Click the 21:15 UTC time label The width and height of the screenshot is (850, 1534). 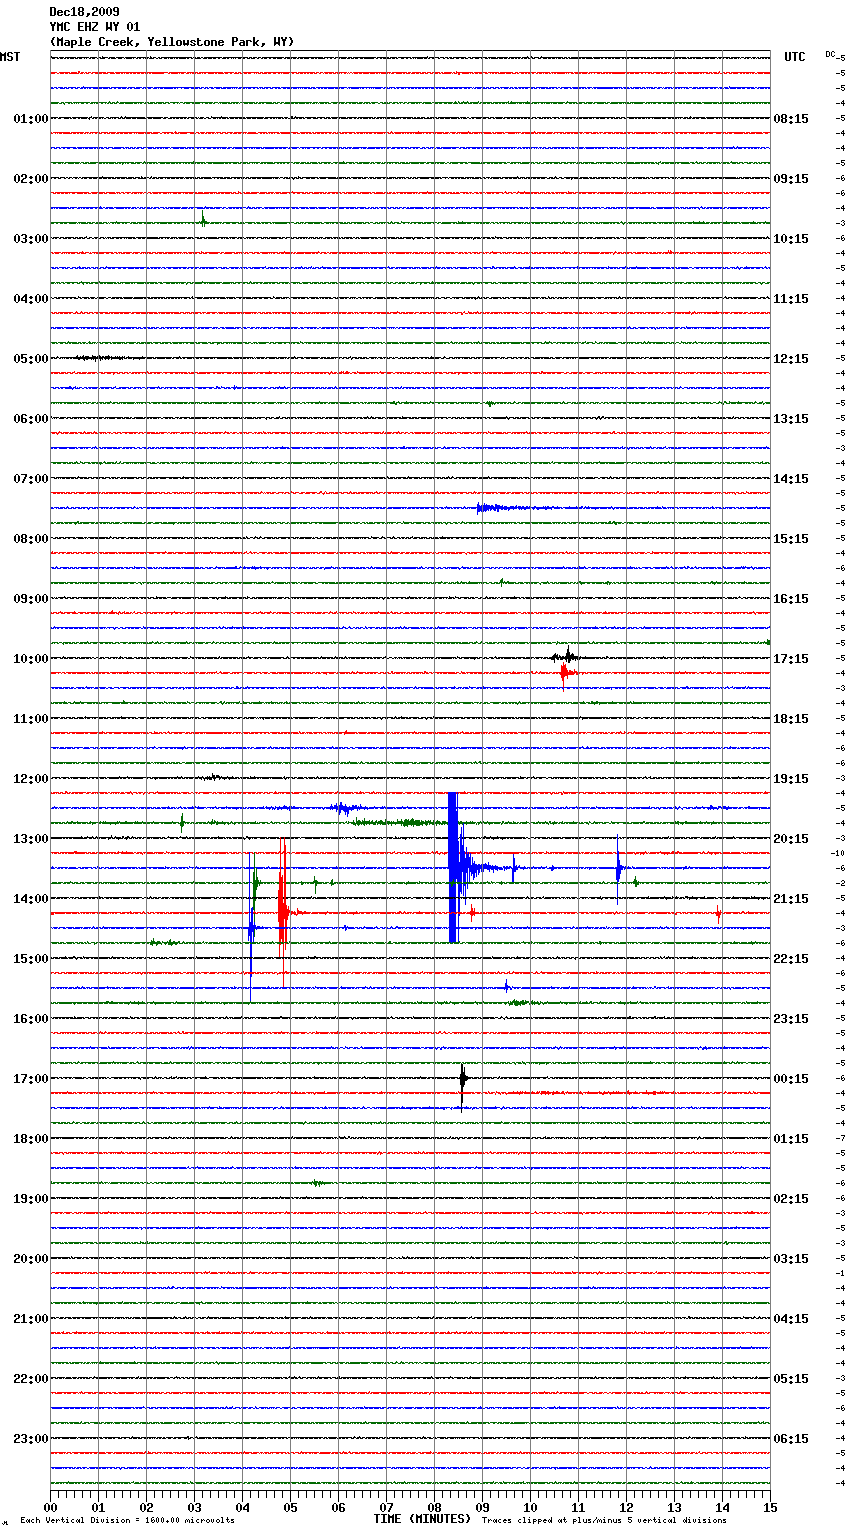[x=791, y=899]
